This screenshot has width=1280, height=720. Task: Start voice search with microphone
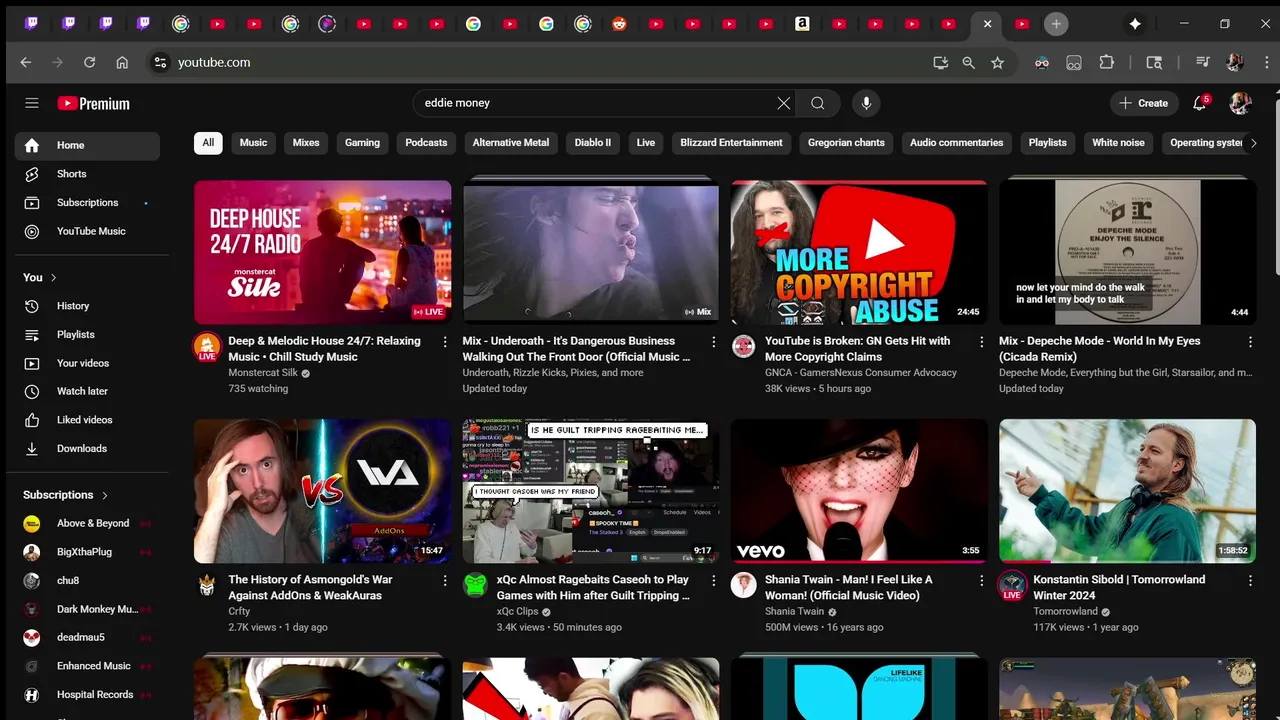click(x=866, y=103)
